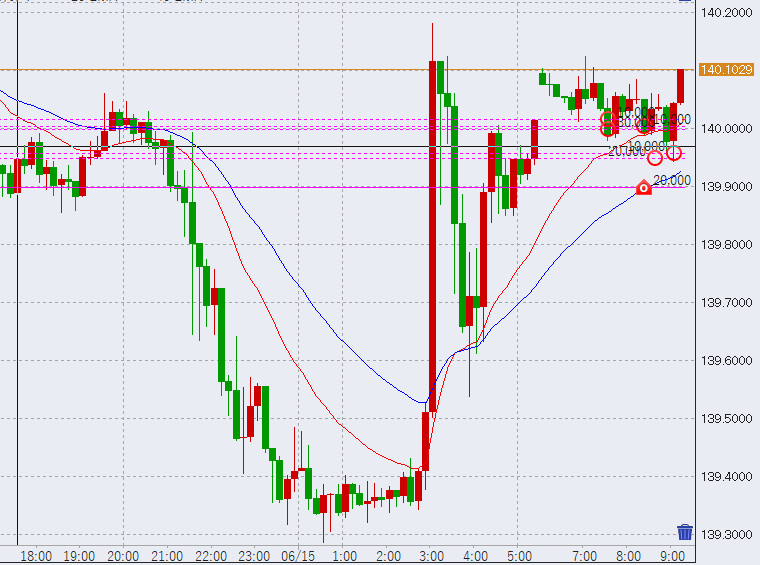
Task: Click the 139.6000 price axis label
Action: [x=727, y=361]
